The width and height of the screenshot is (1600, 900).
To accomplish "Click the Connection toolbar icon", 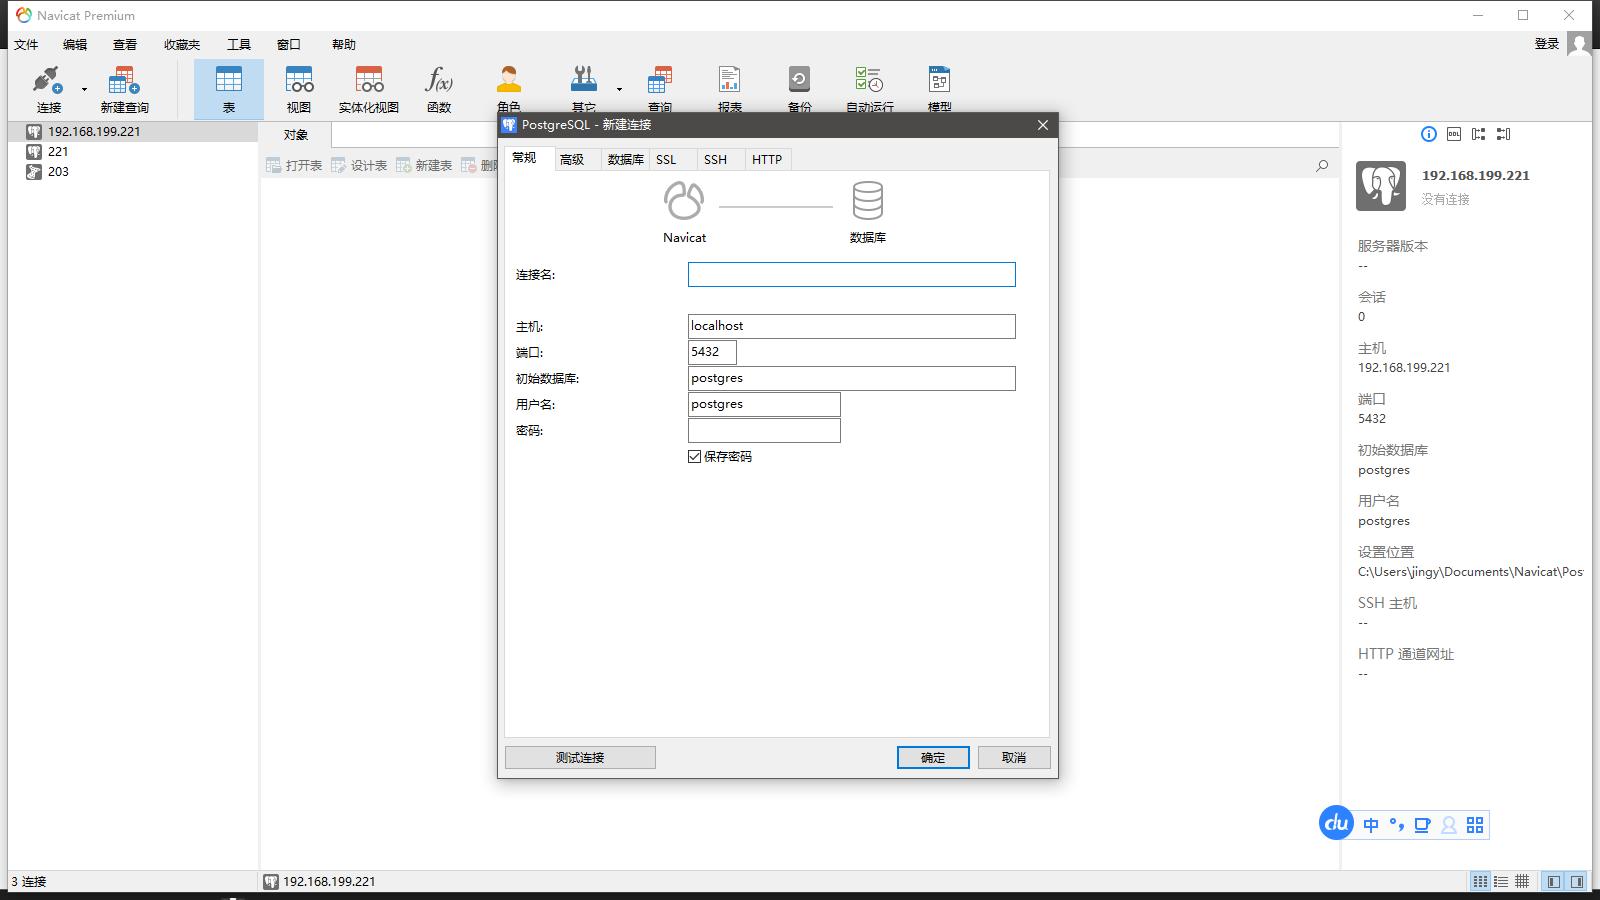I will pos(48,89).
